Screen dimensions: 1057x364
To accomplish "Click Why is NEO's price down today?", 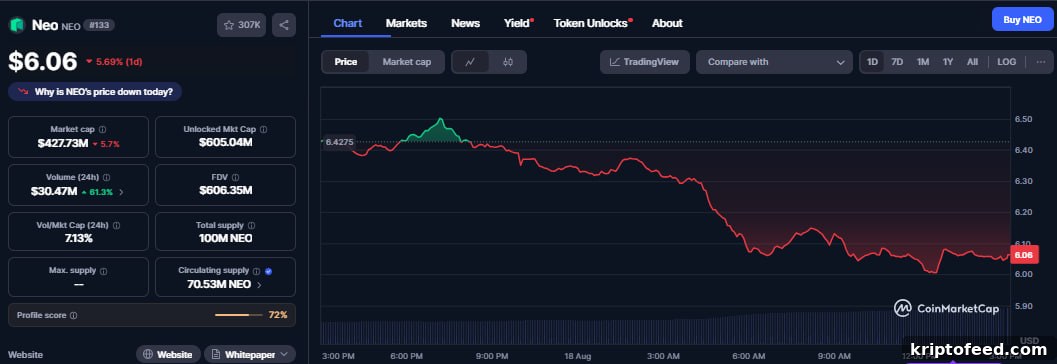I will click(95, 92).
